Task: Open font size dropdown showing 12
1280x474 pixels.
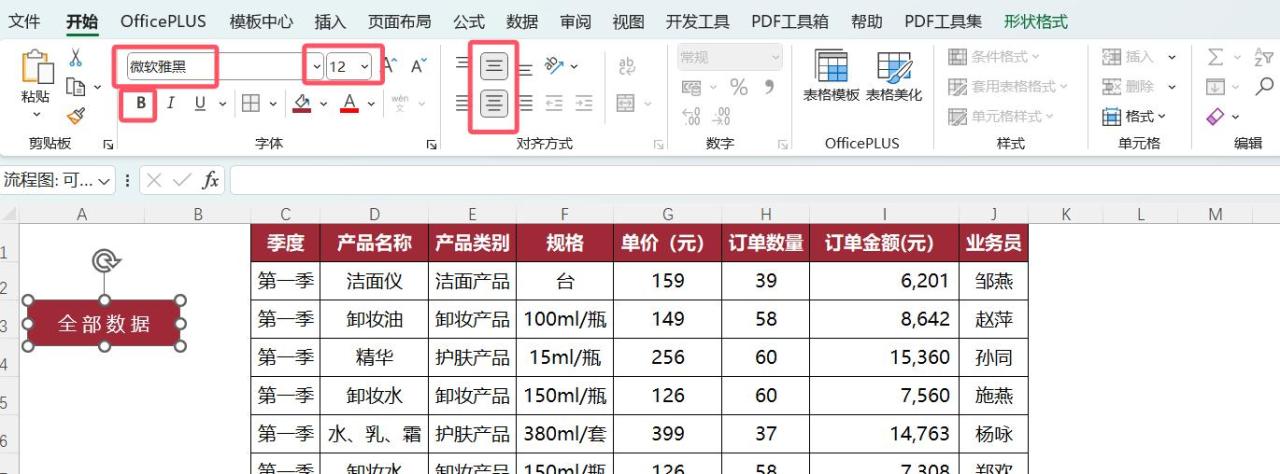Action: [x=364, y=67]
